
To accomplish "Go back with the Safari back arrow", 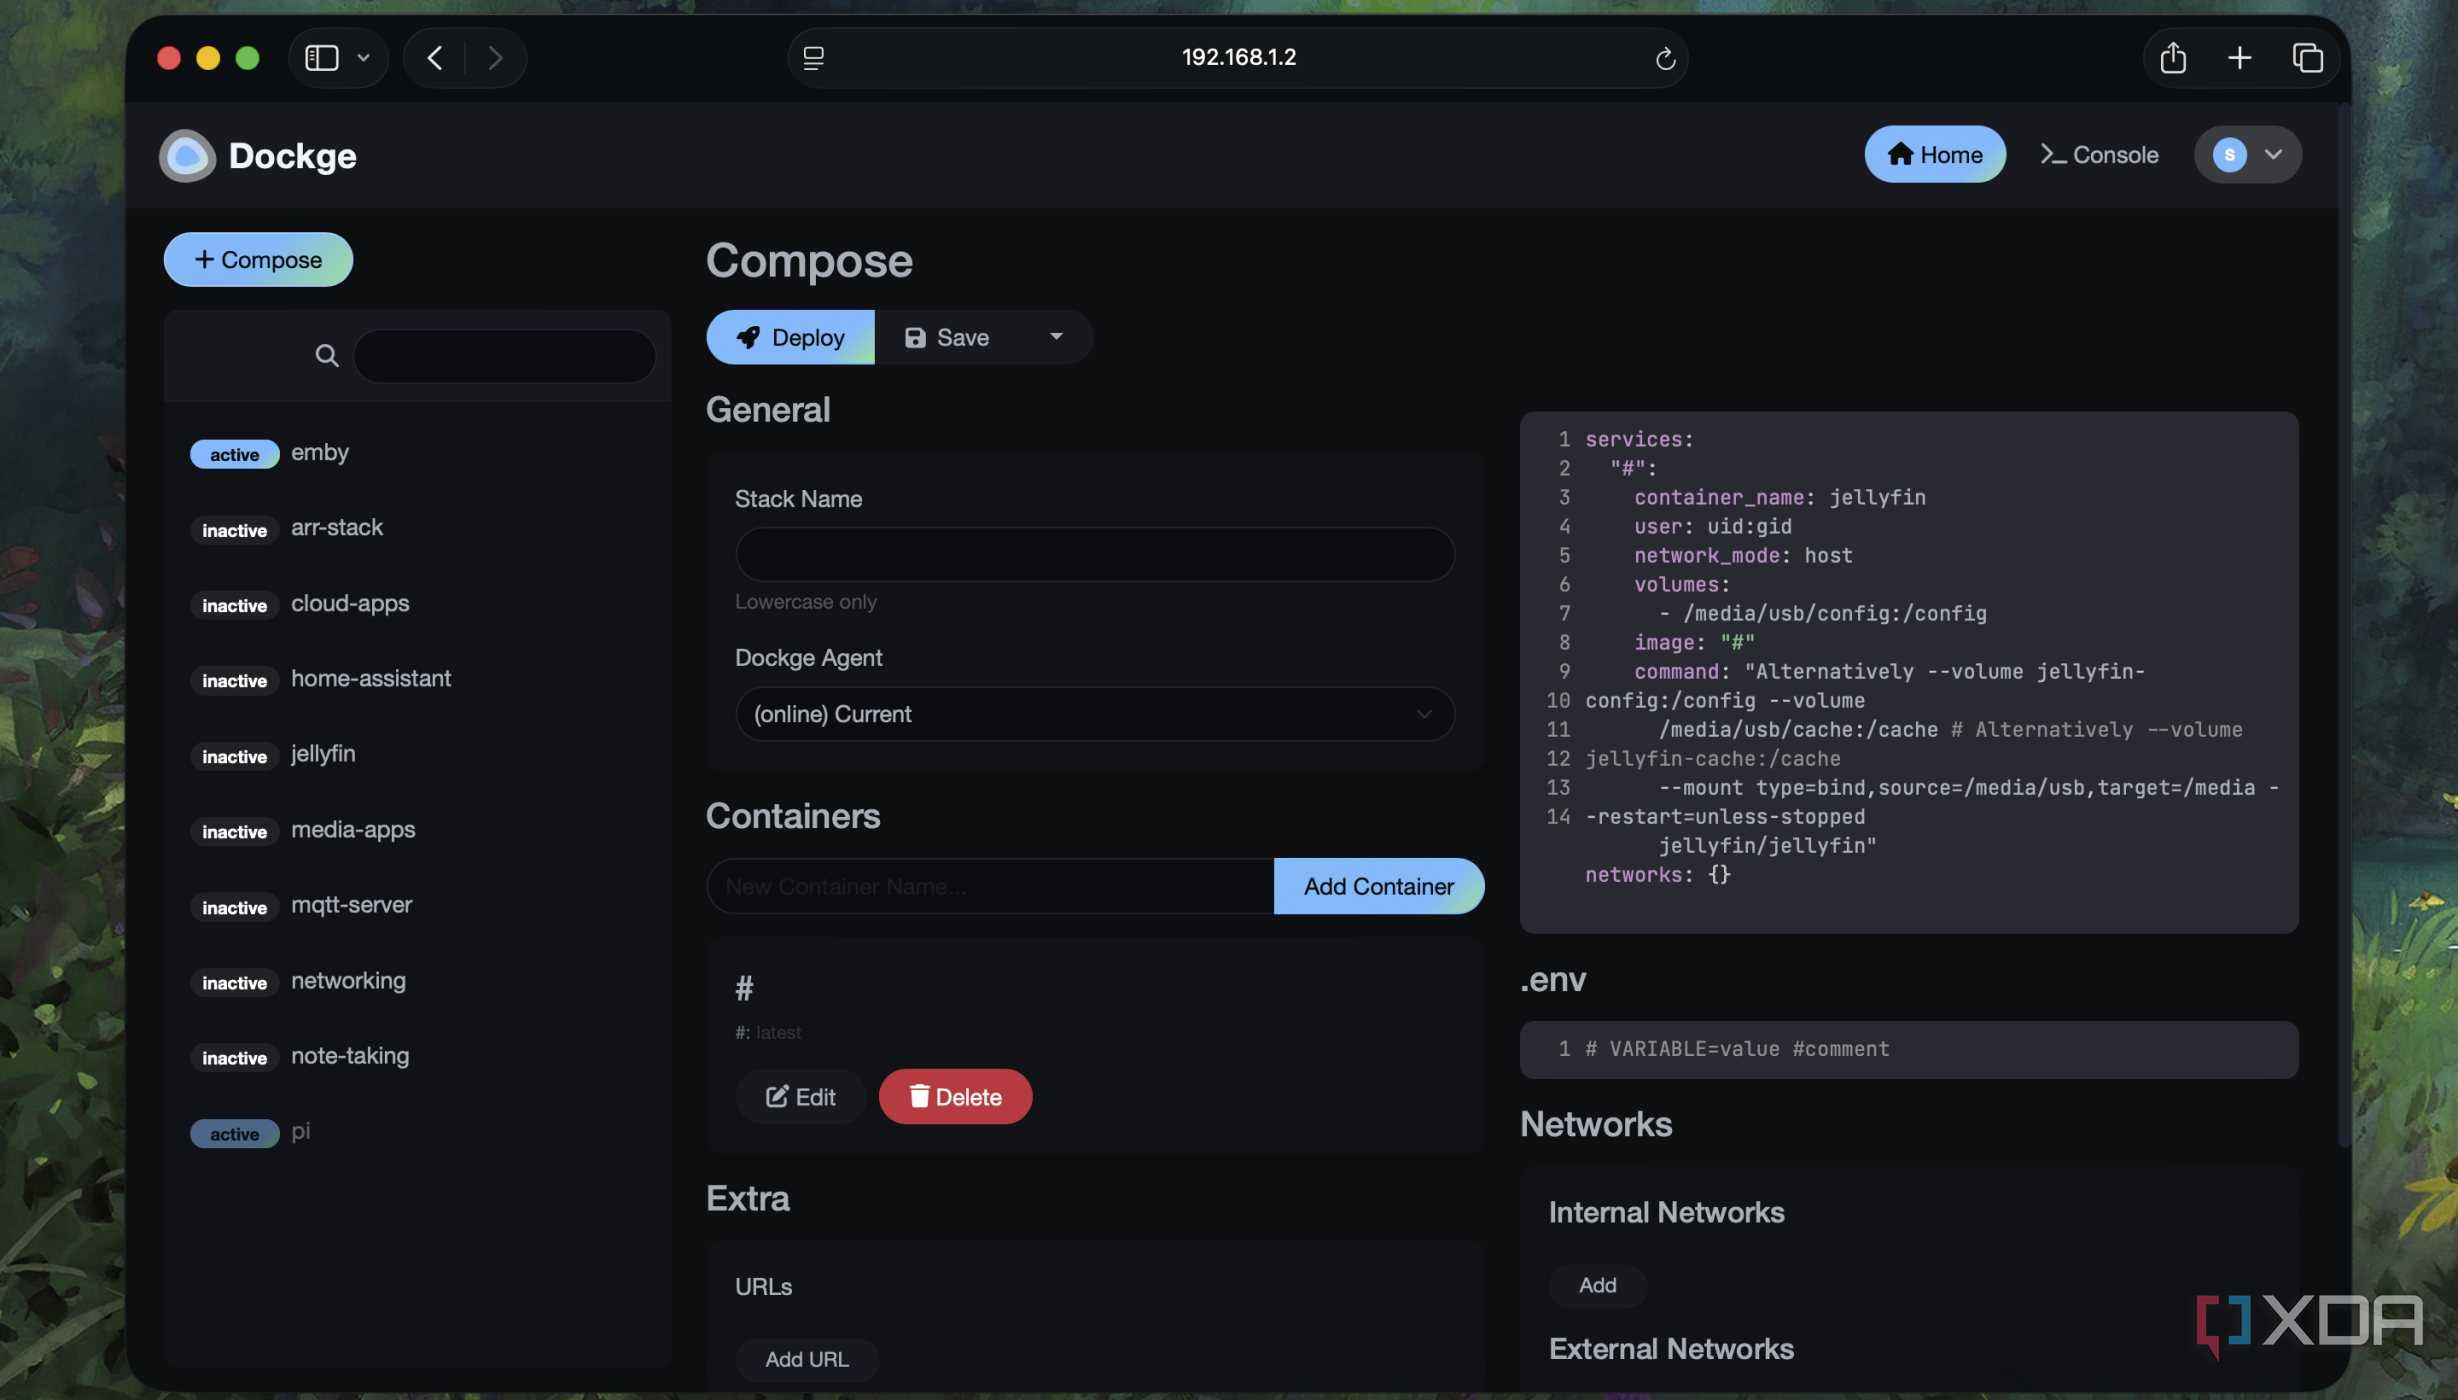I will [435, 57].
